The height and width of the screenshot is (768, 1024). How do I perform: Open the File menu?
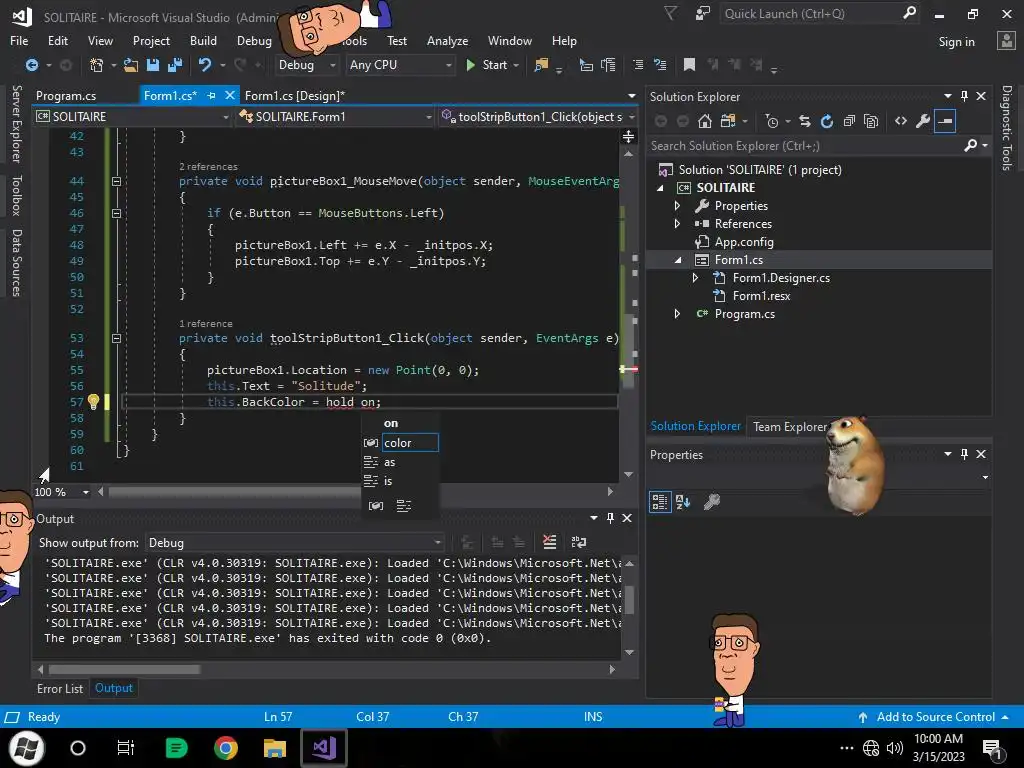click(x=19, y=40)
